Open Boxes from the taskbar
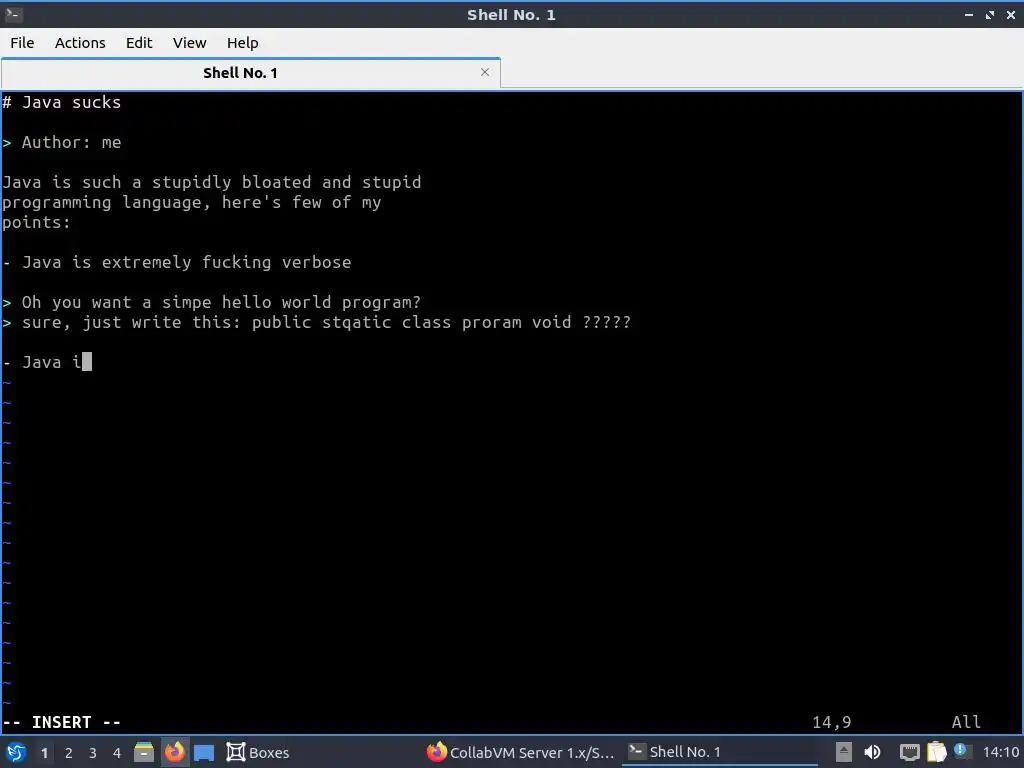 point(258,753)
